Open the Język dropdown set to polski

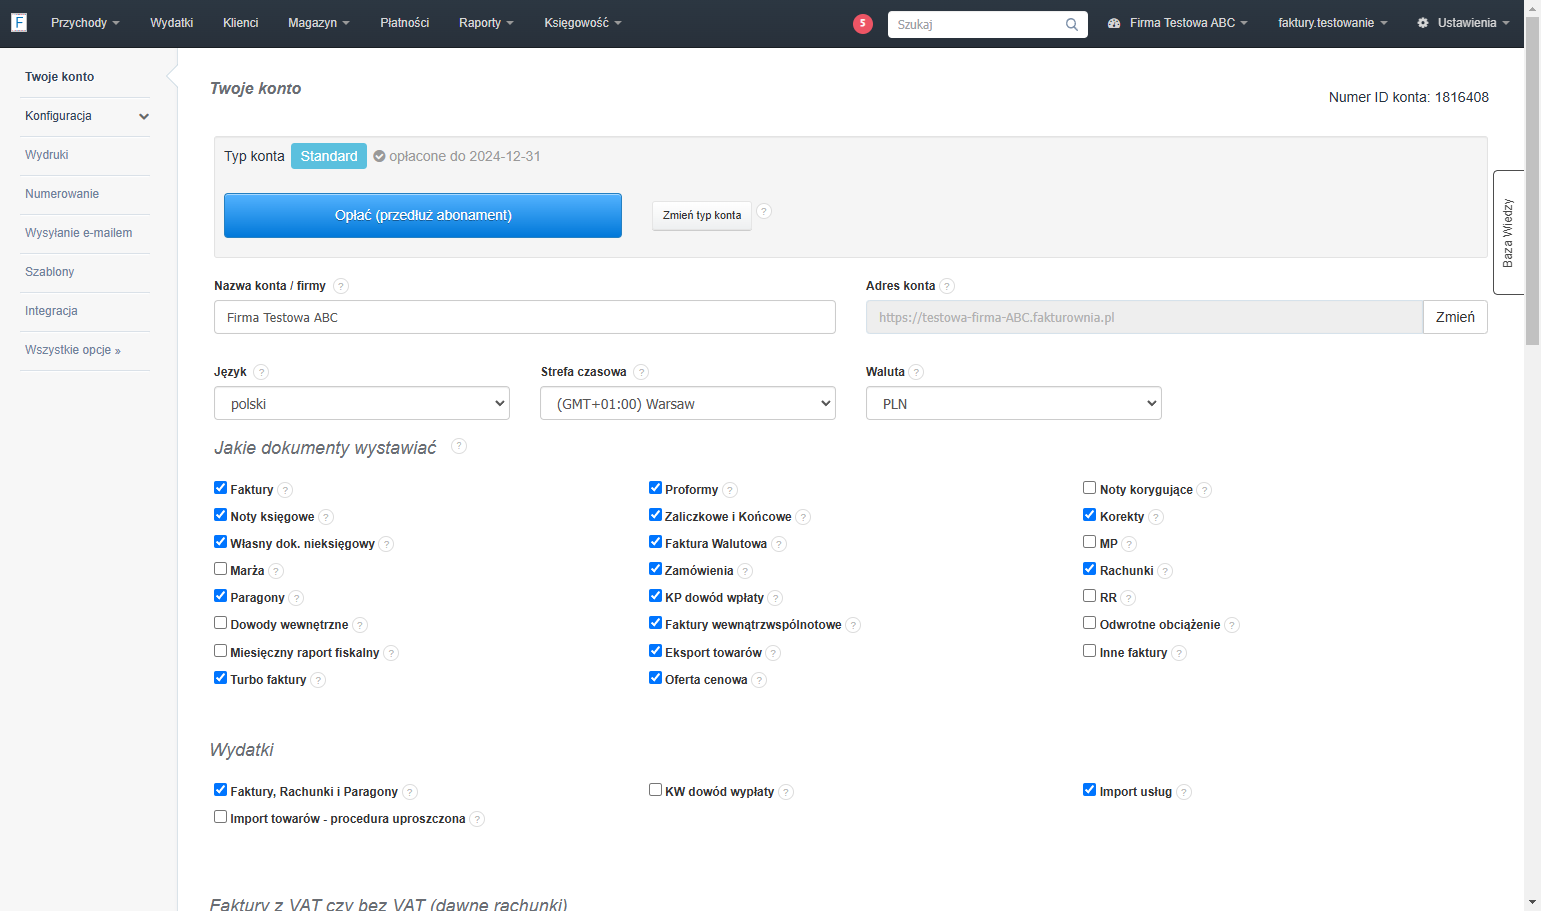(x=362, y=403)
